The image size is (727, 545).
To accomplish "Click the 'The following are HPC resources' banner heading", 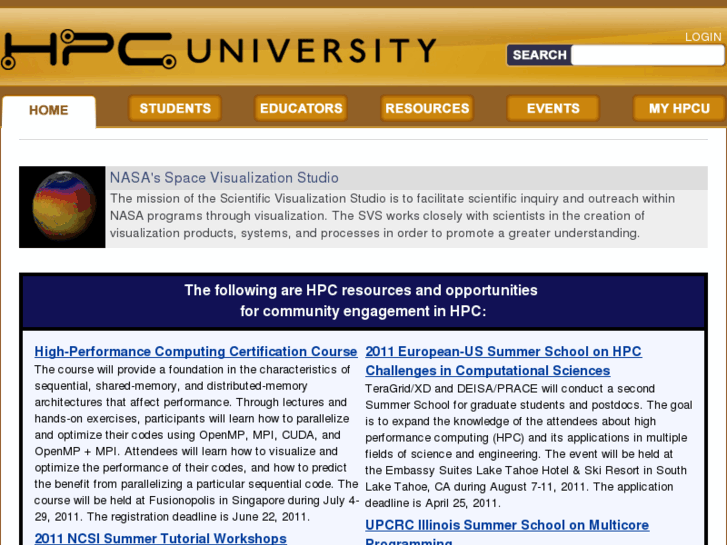I will 363,301.
